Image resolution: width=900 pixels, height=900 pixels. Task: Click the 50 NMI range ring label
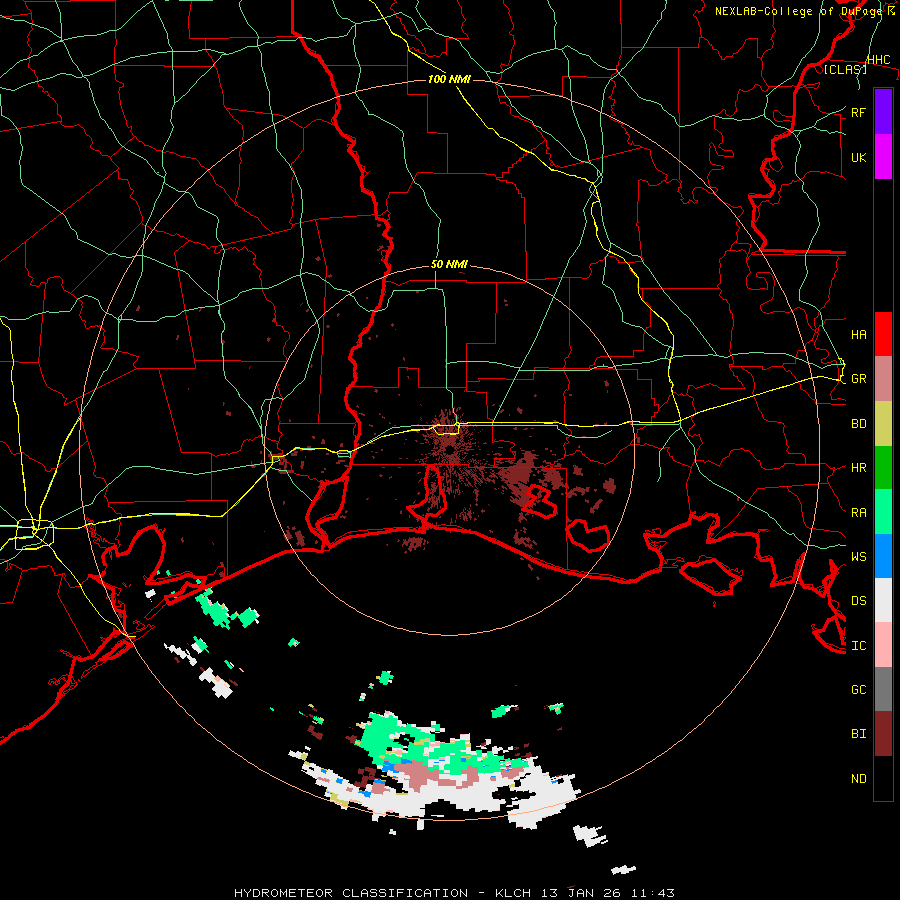pos(449,265)
